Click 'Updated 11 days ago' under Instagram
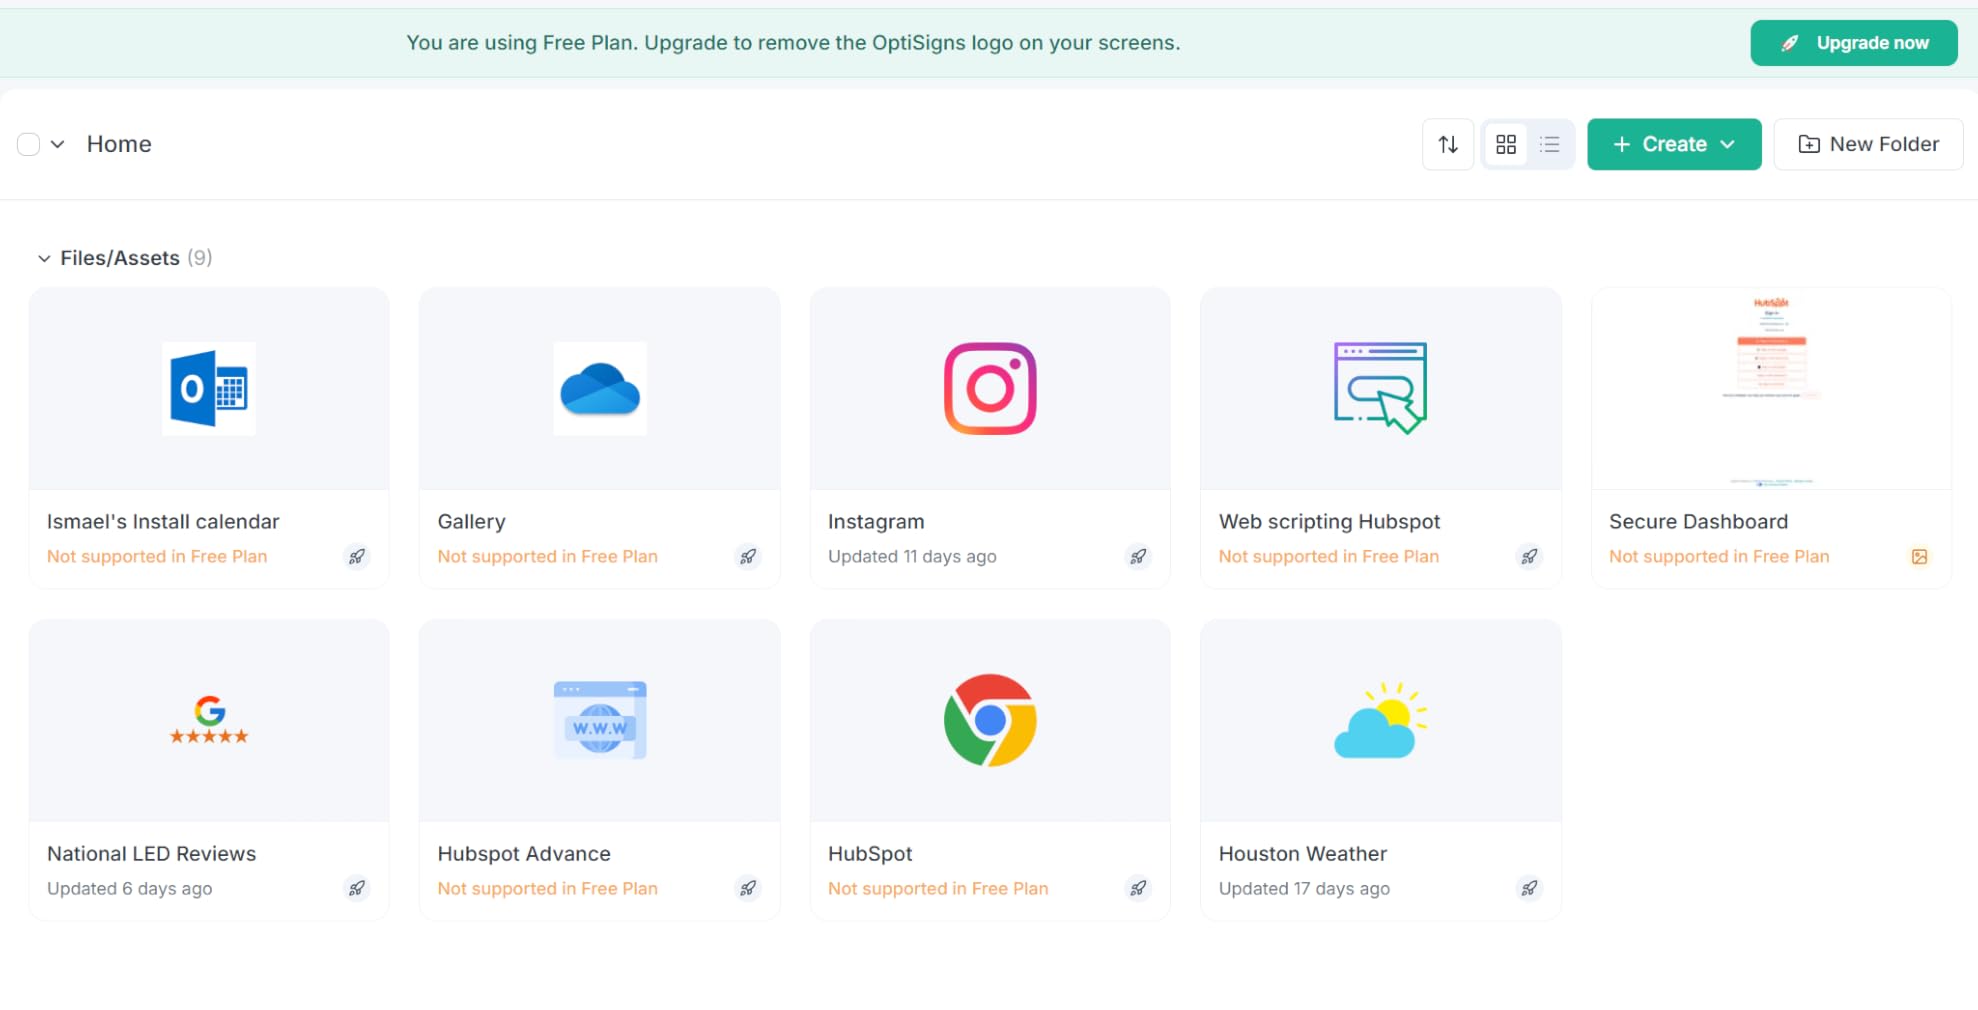 (912, 556)
